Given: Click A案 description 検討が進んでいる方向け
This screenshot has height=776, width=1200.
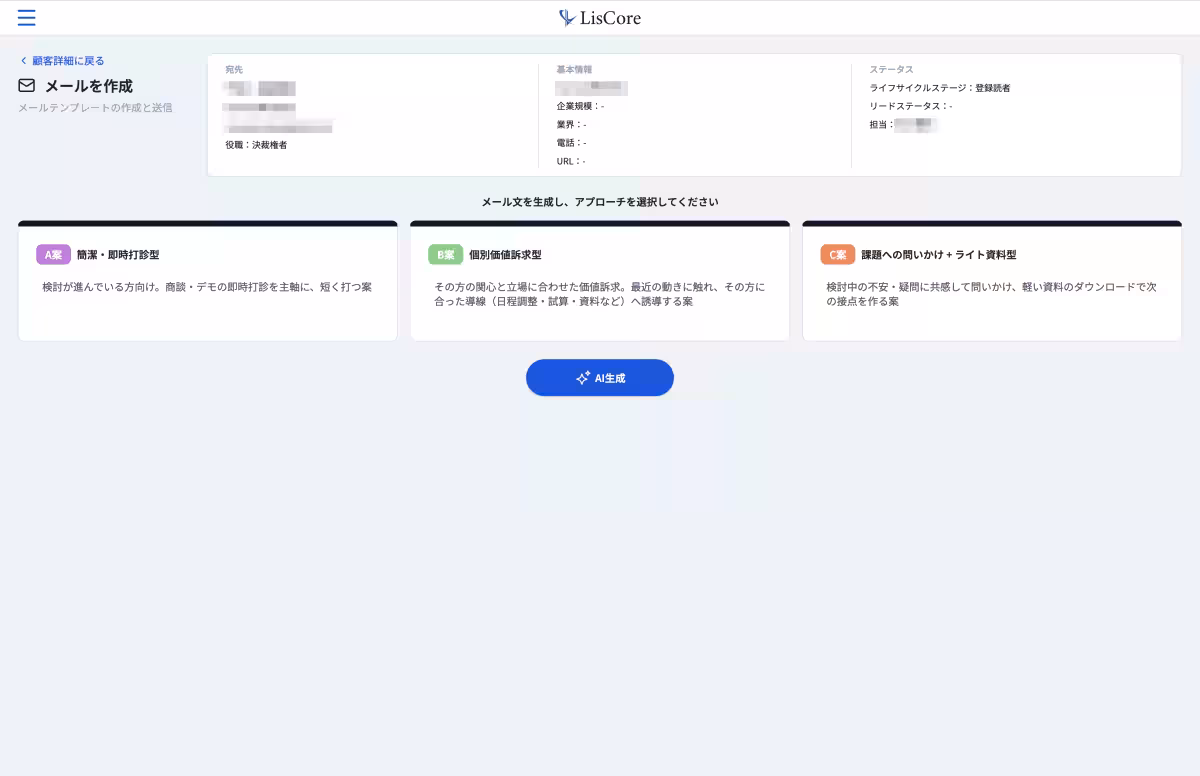Looking at the screenshot, I should 207,287.
